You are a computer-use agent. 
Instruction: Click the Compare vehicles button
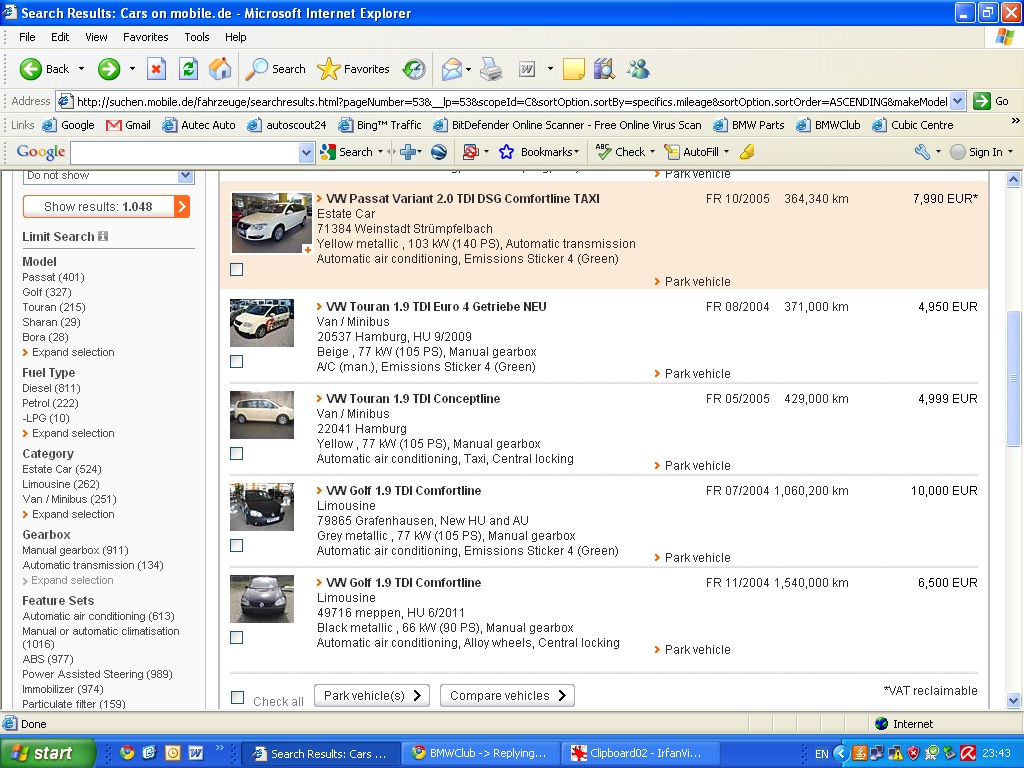pos(507,696)
